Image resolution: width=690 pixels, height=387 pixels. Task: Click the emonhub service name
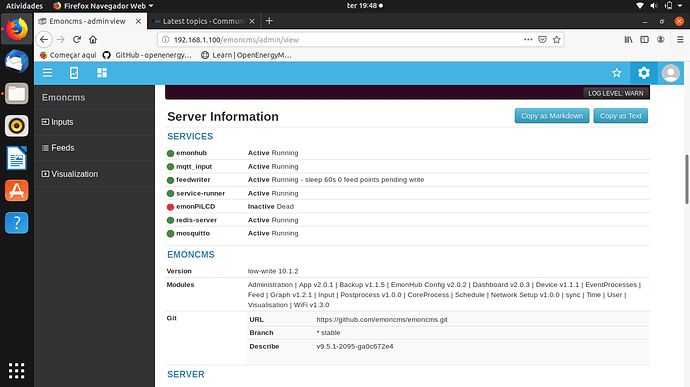191,153
